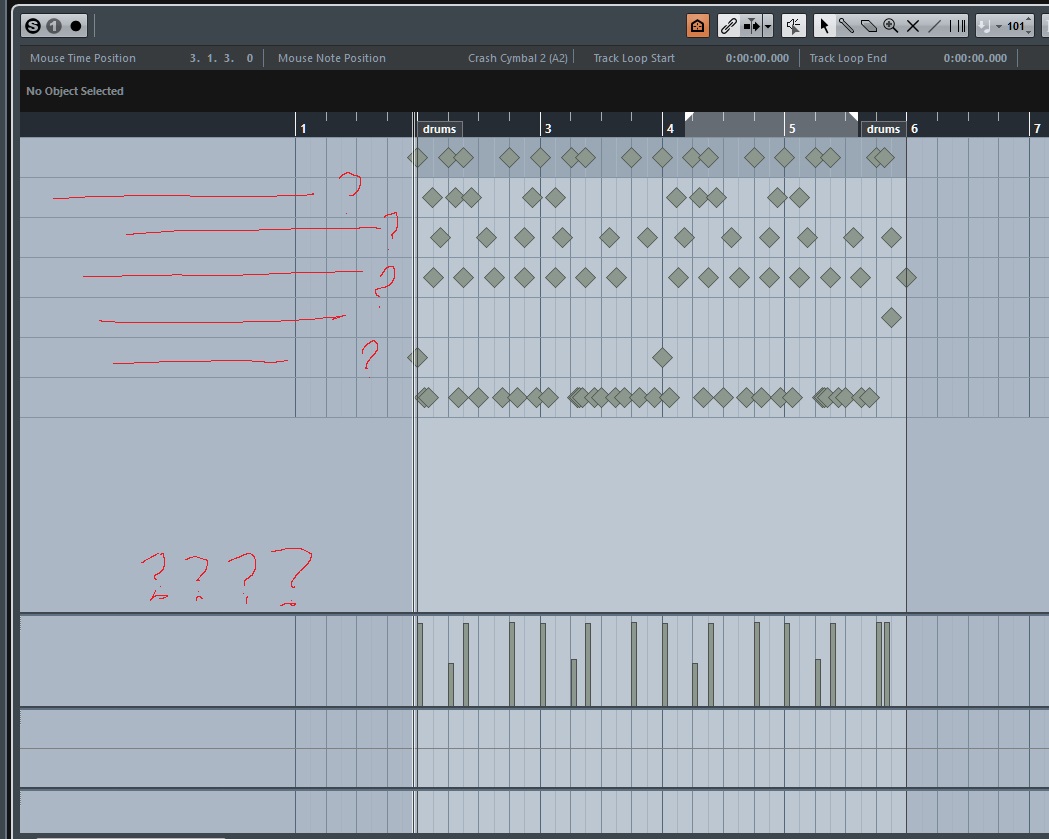Viewport: 1049px width, 839px height.
Task: Click the Track Loop End label
Action: coord(848,58)
